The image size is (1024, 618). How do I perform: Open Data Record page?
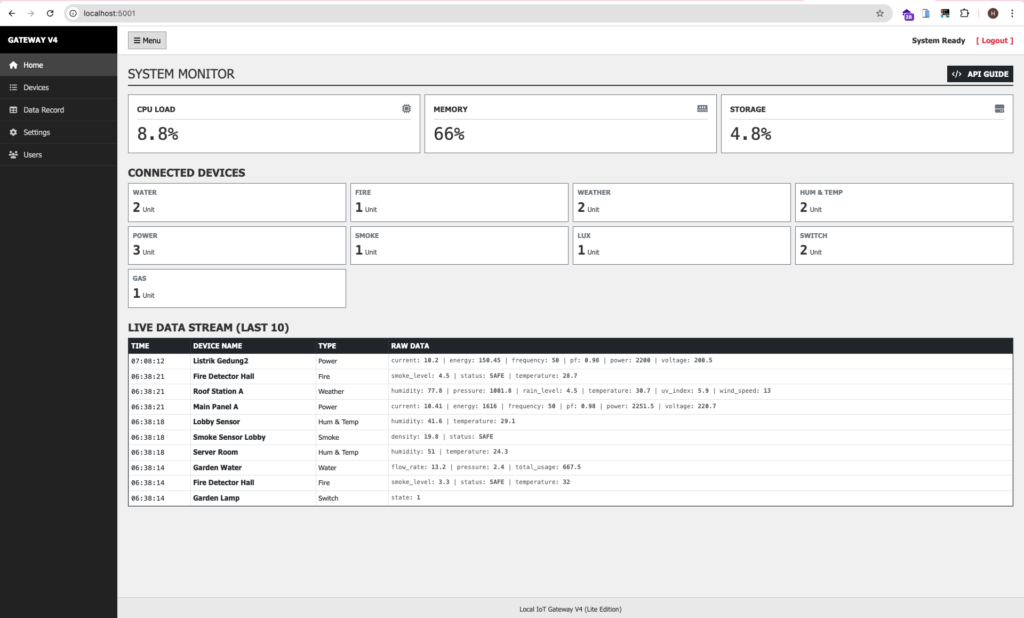43,110
